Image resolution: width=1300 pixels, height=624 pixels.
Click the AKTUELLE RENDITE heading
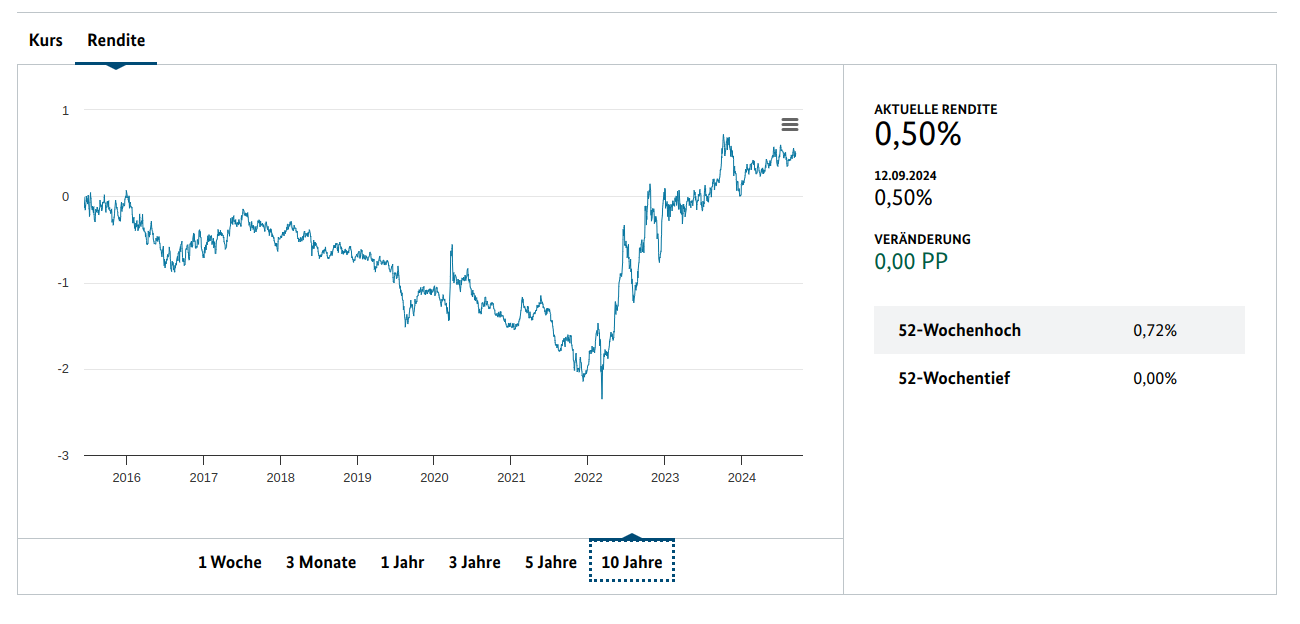pyautogui.click(x=936, y=109)
